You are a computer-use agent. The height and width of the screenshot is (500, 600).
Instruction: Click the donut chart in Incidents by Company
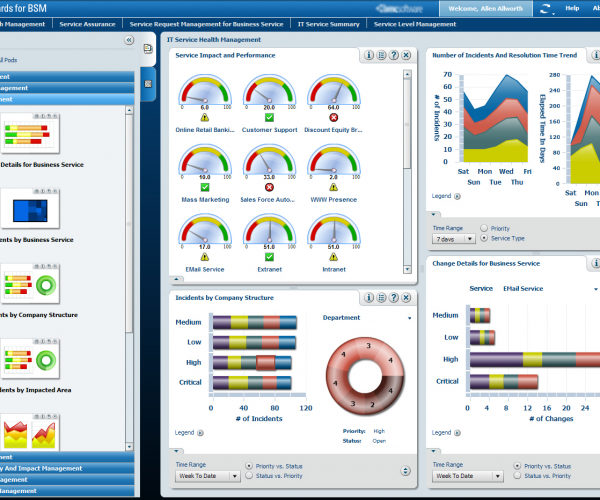[x=365, y=376]
